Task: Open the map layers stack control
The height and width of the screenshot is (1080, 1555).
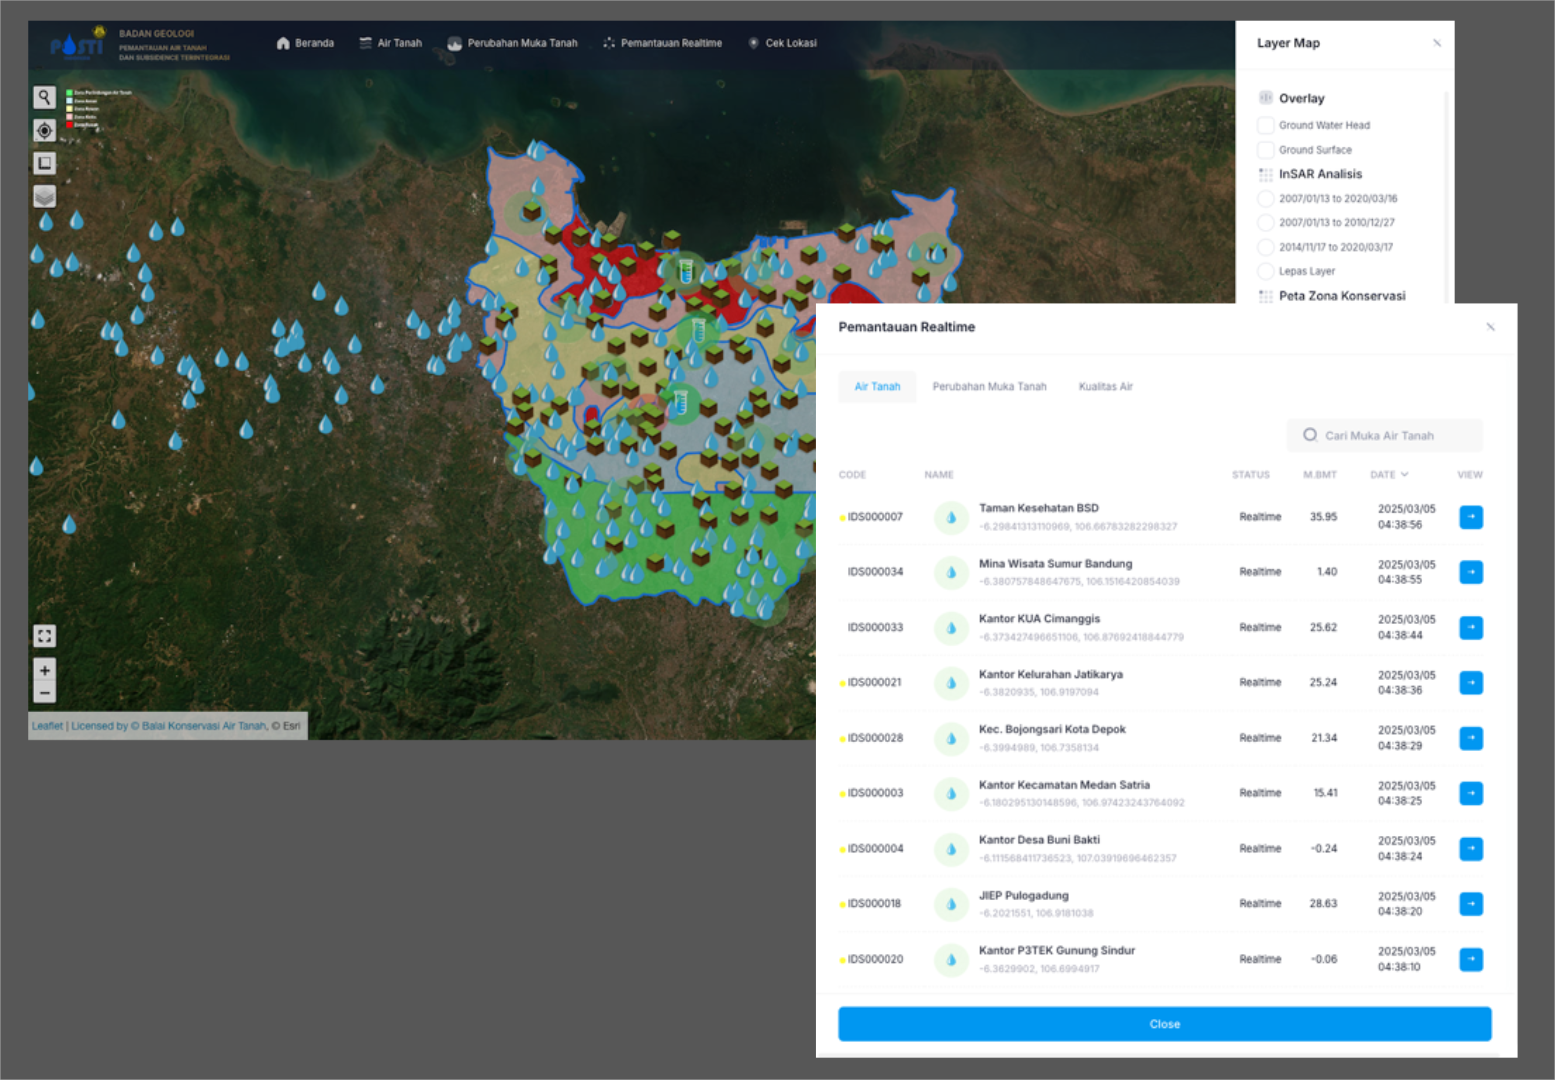Action: coord(44,197)
